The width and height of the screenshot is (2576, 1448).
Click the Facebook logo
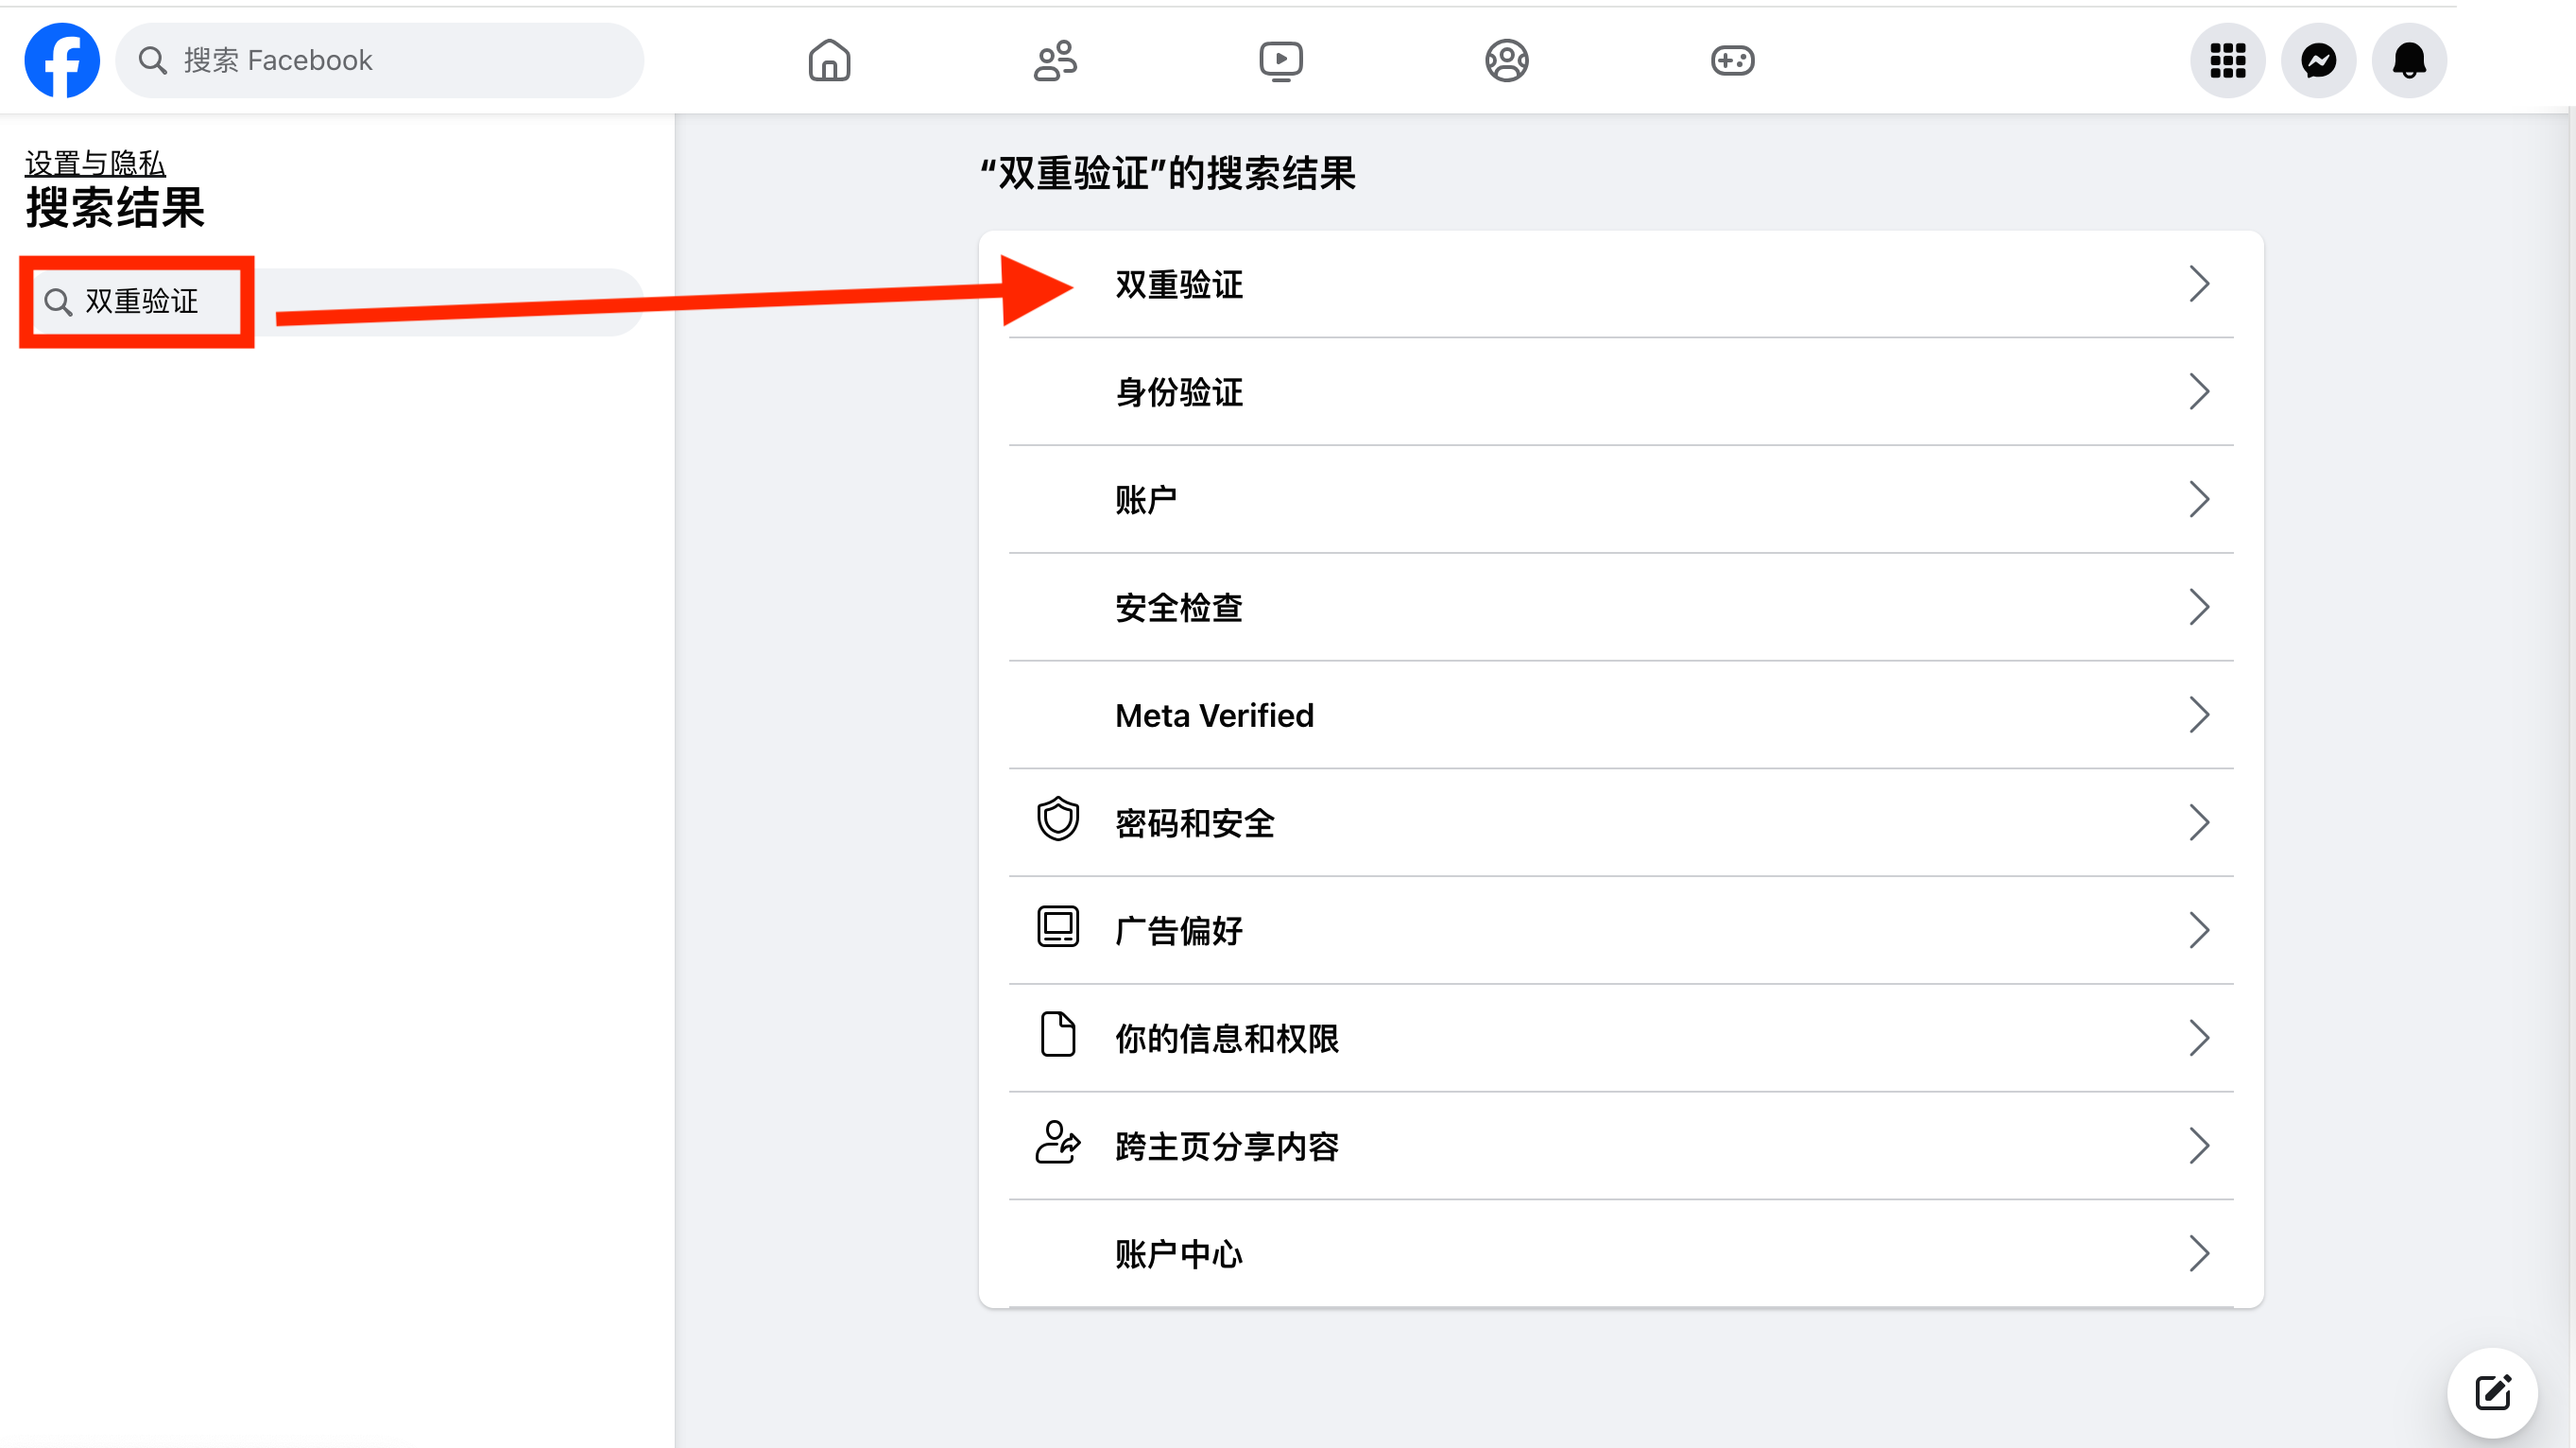click(62, 60)
